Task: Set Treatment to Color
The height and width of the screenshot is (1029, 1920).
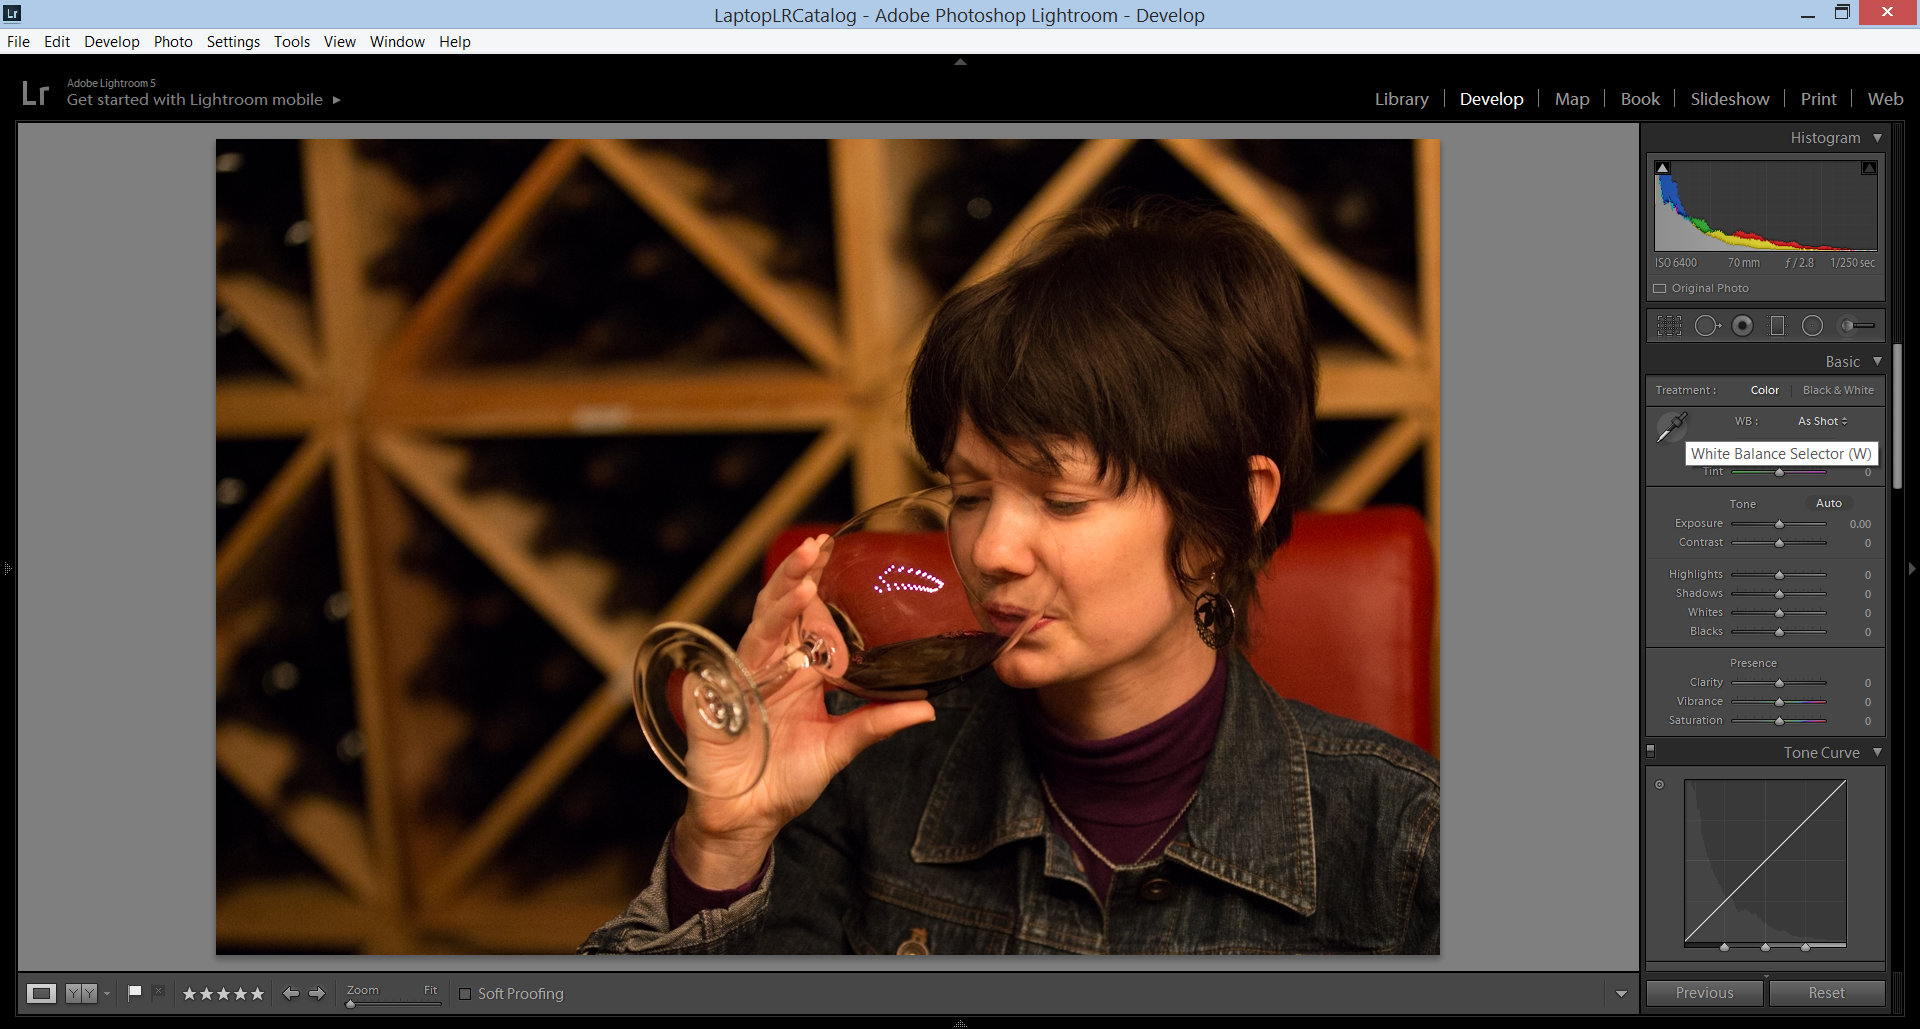Action: 1764,390
